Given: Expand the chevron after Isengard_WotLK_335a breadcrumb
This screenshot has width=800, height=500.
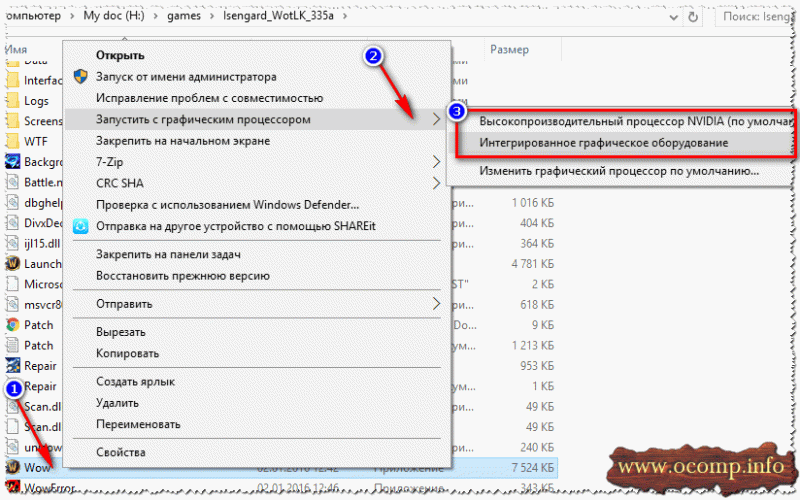Looking at the screenshot, I should (345, 16).
